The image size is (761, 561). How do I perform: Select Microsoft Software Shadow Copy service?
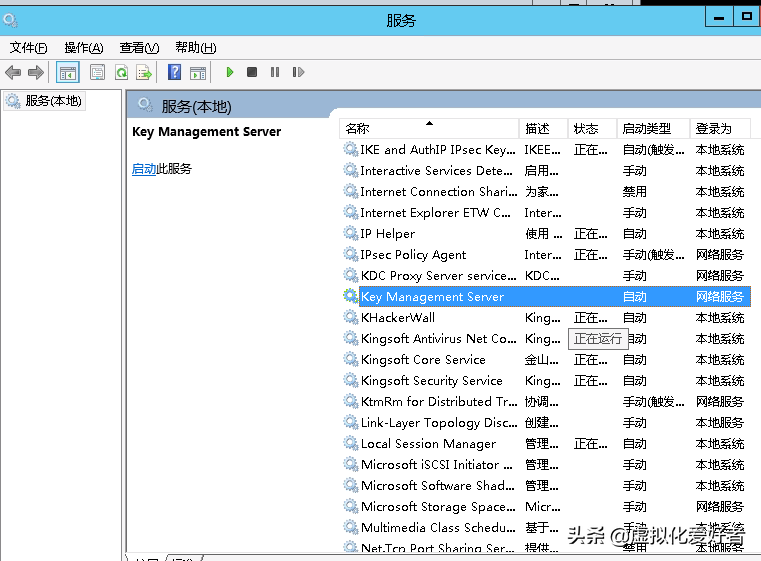tap(546, 486)
